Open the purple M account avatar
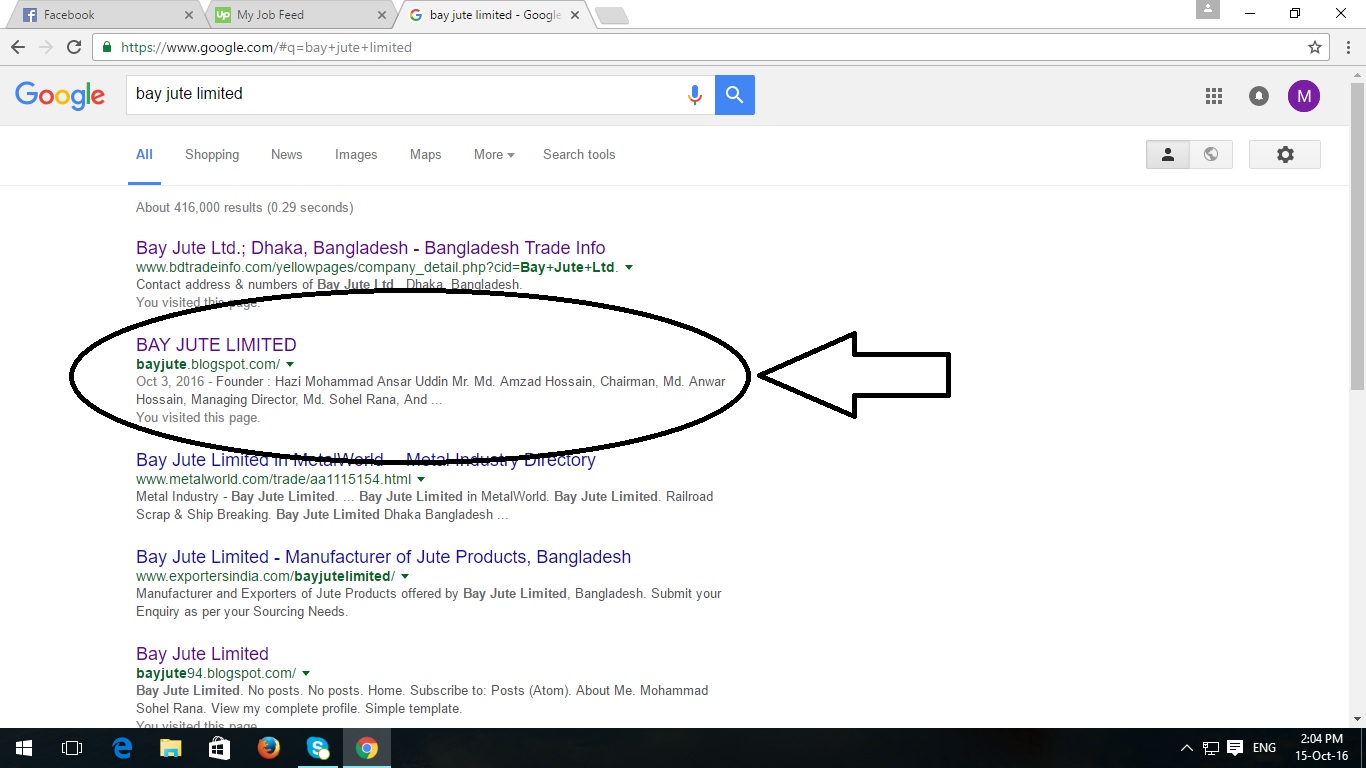1366x768 pixels. 1304,96
